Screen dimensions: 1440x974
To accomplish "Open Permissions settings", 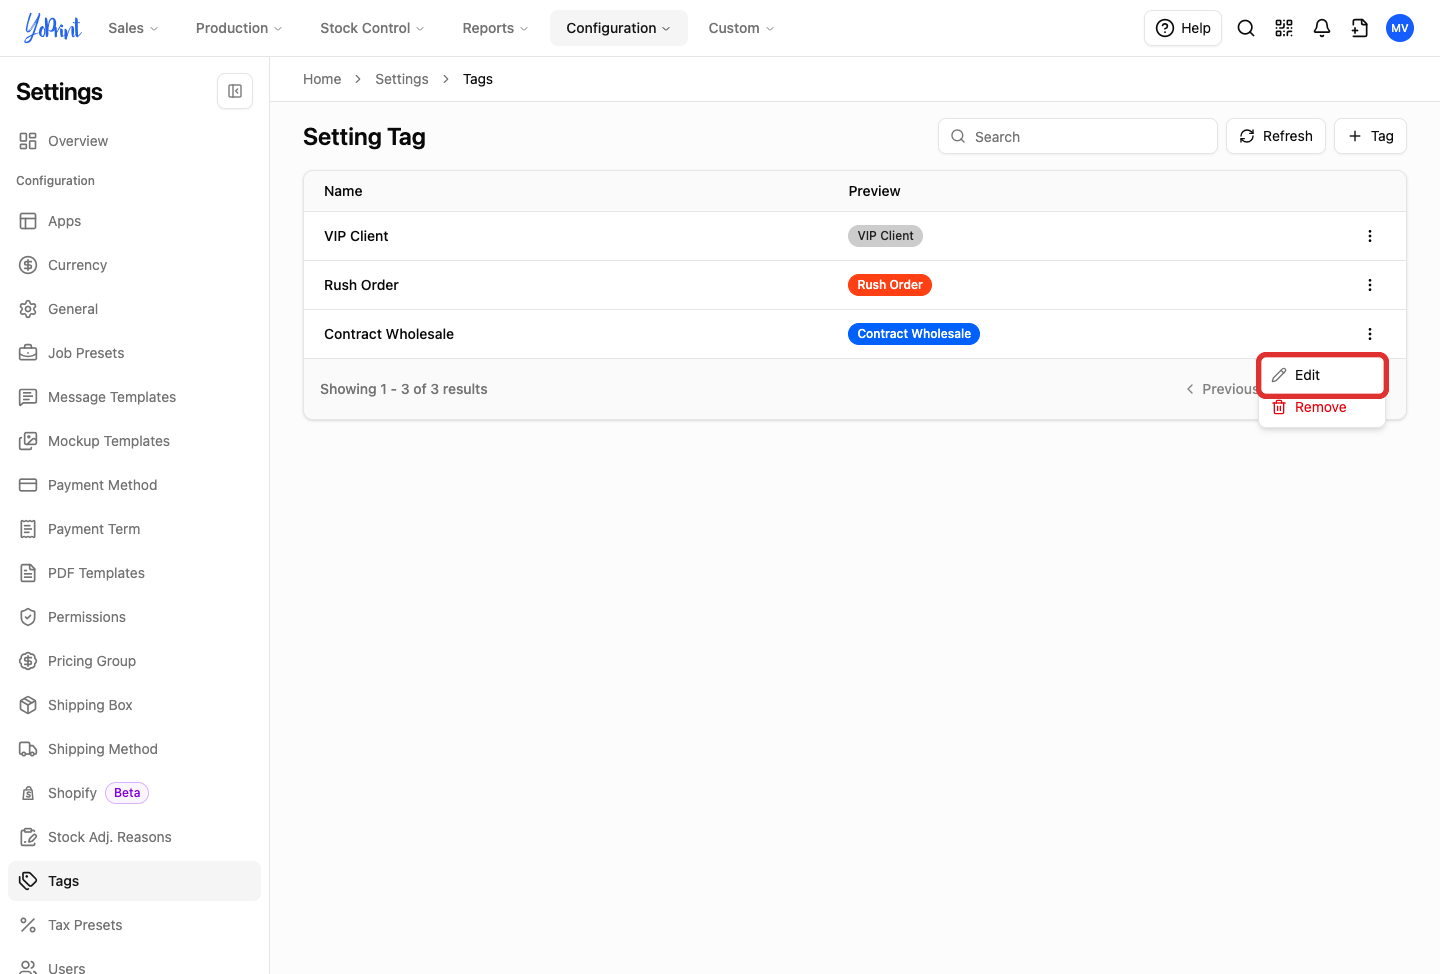I will 134,617.
